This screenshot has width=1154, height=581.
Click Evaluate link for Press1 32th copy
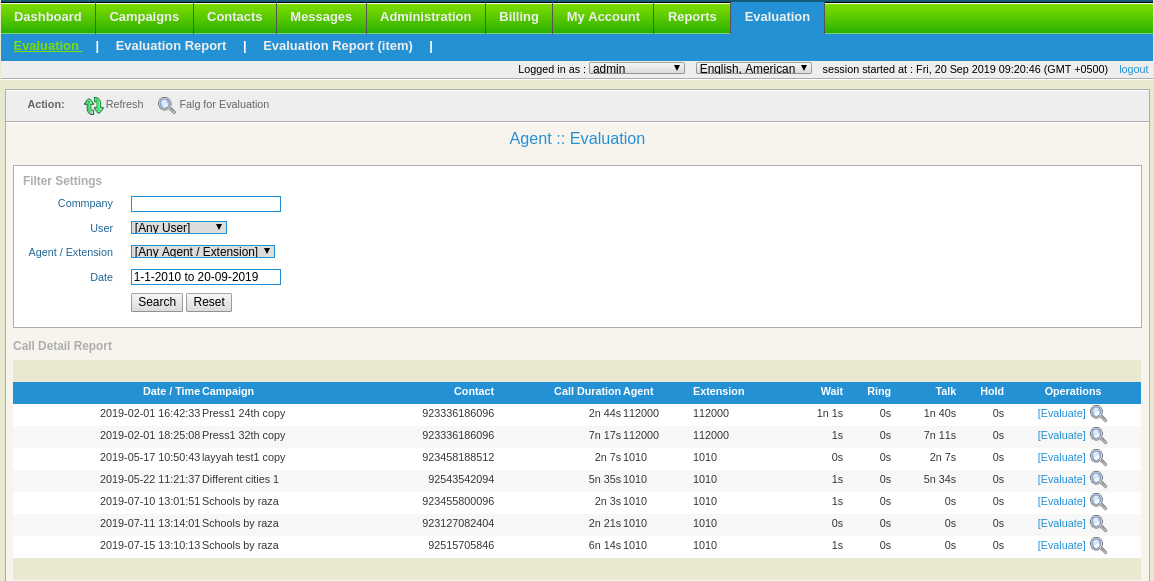pos(1061,435)
